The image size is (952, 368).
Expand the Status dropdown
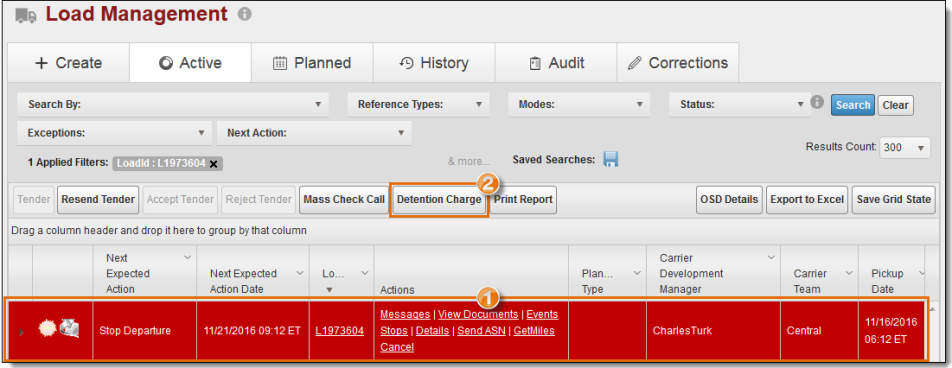740,104
